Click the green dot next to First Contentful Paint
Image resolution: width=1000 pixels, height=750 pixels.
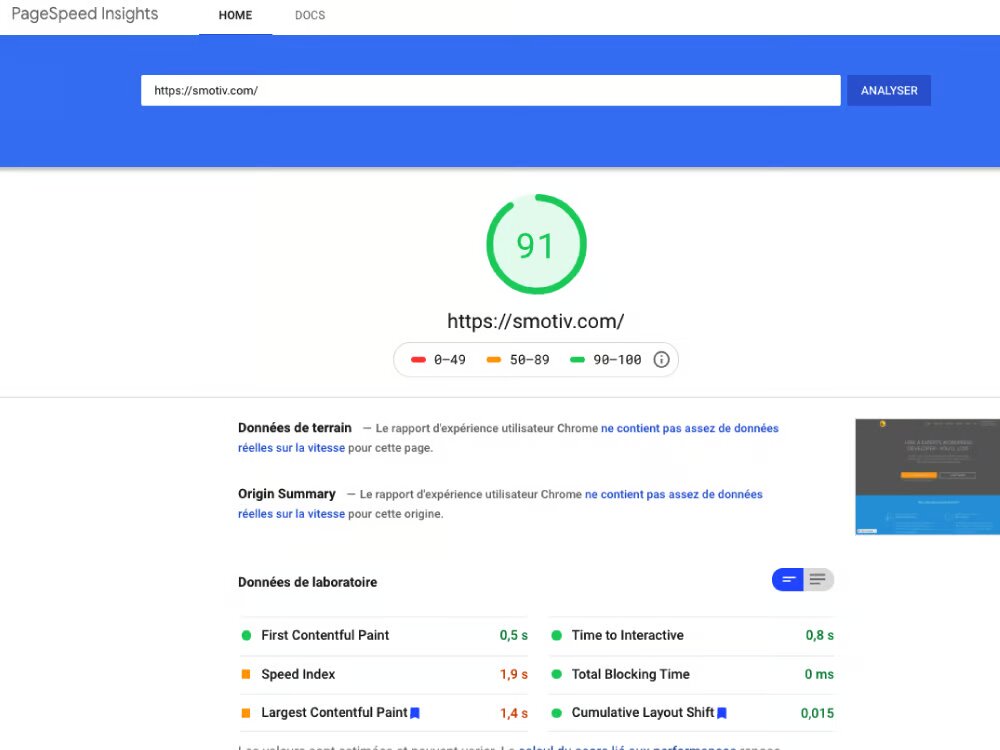click(246, 635)
